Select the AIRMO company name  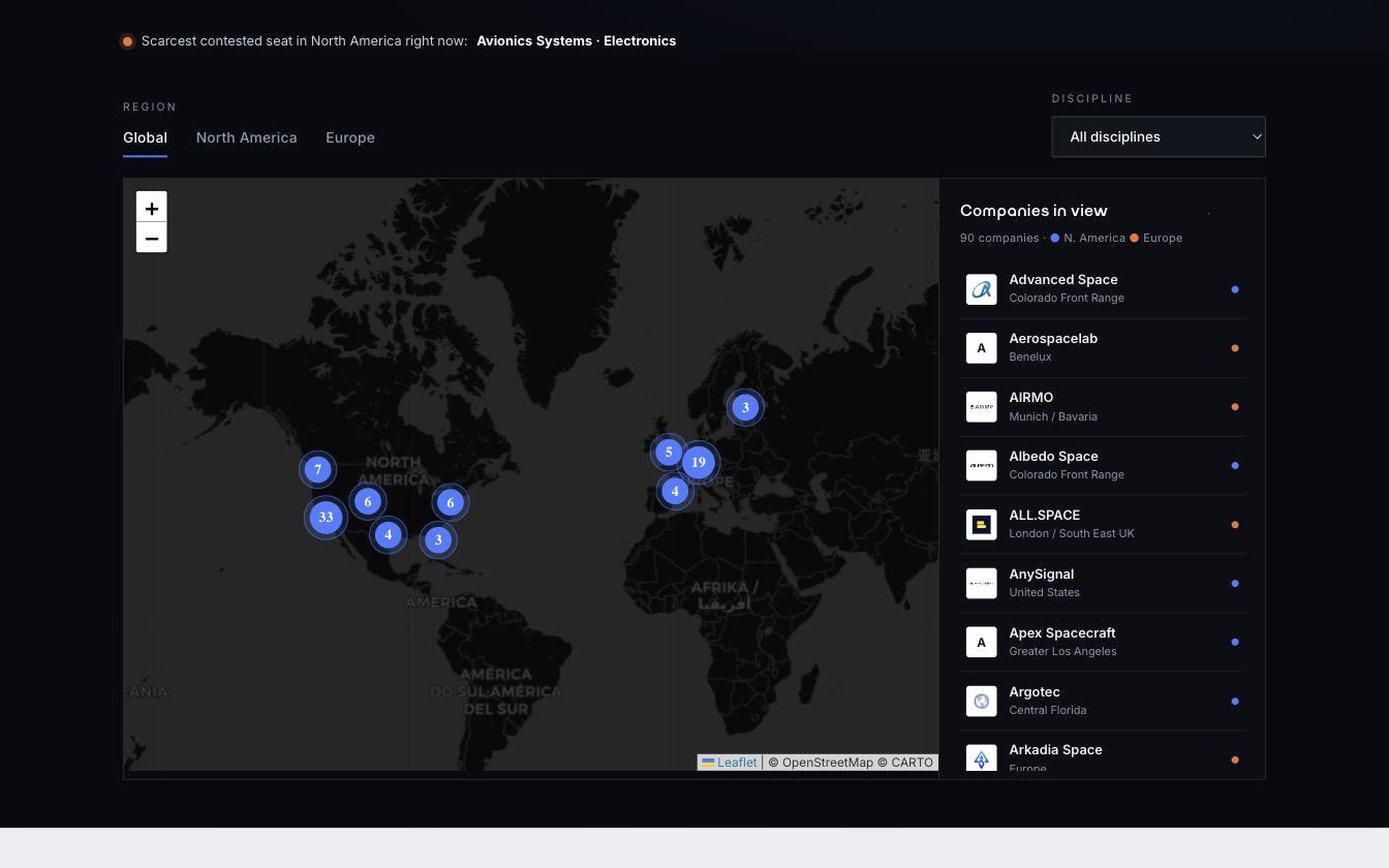[x=1031, y=397]
